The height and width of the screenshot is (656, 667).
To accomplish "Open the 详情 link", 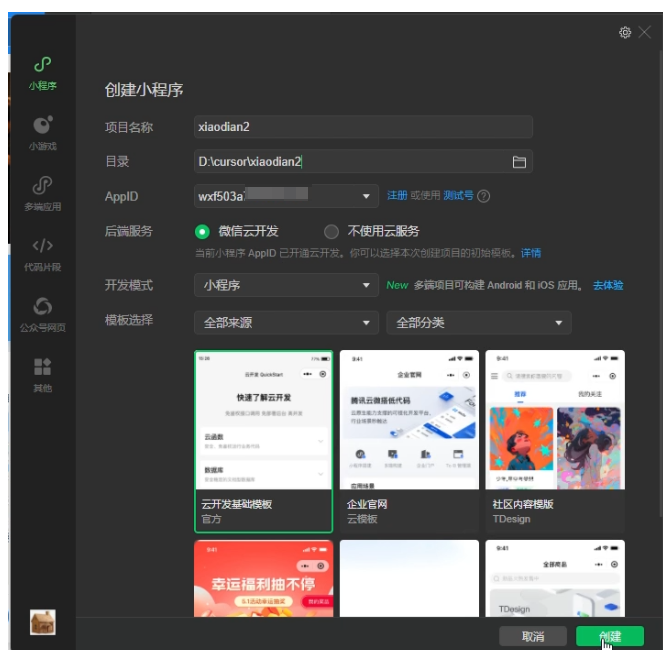I will coord(531,254).
